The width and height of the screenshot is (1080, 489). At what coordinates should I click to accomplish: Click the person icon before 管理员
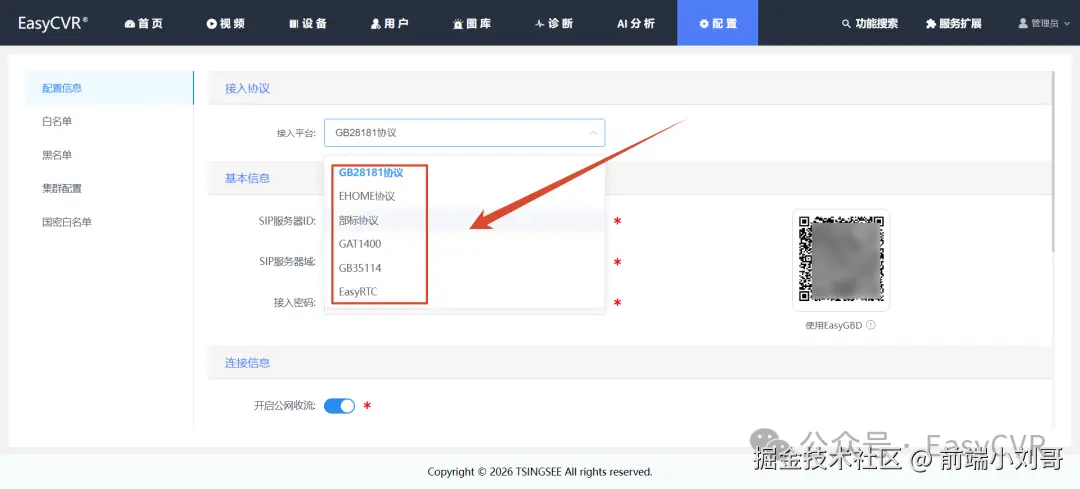(1023, 23)
